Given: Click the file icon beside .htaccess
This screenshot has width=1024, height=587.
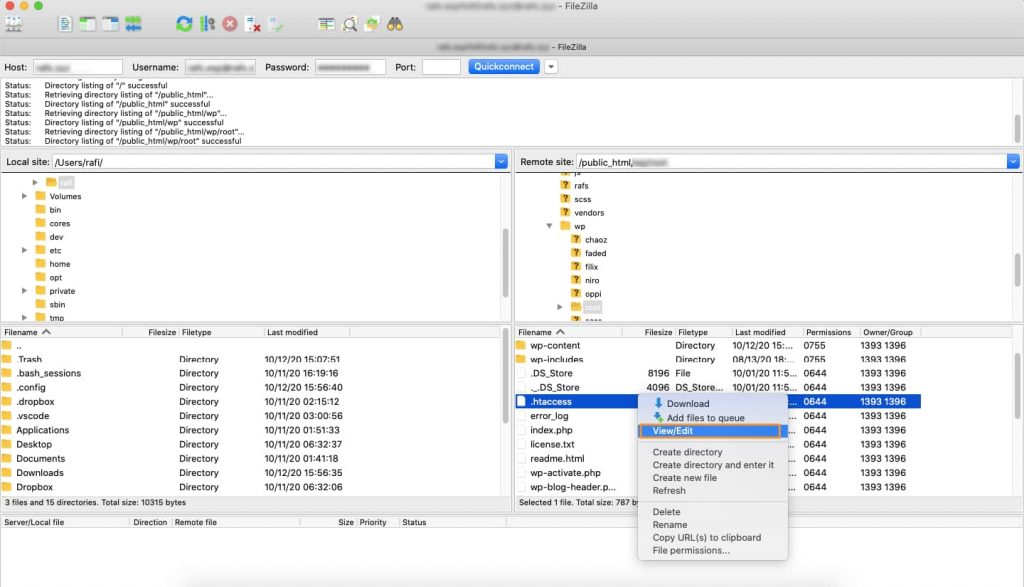Looking at the screenshot, I should click(x=521, y=402).
